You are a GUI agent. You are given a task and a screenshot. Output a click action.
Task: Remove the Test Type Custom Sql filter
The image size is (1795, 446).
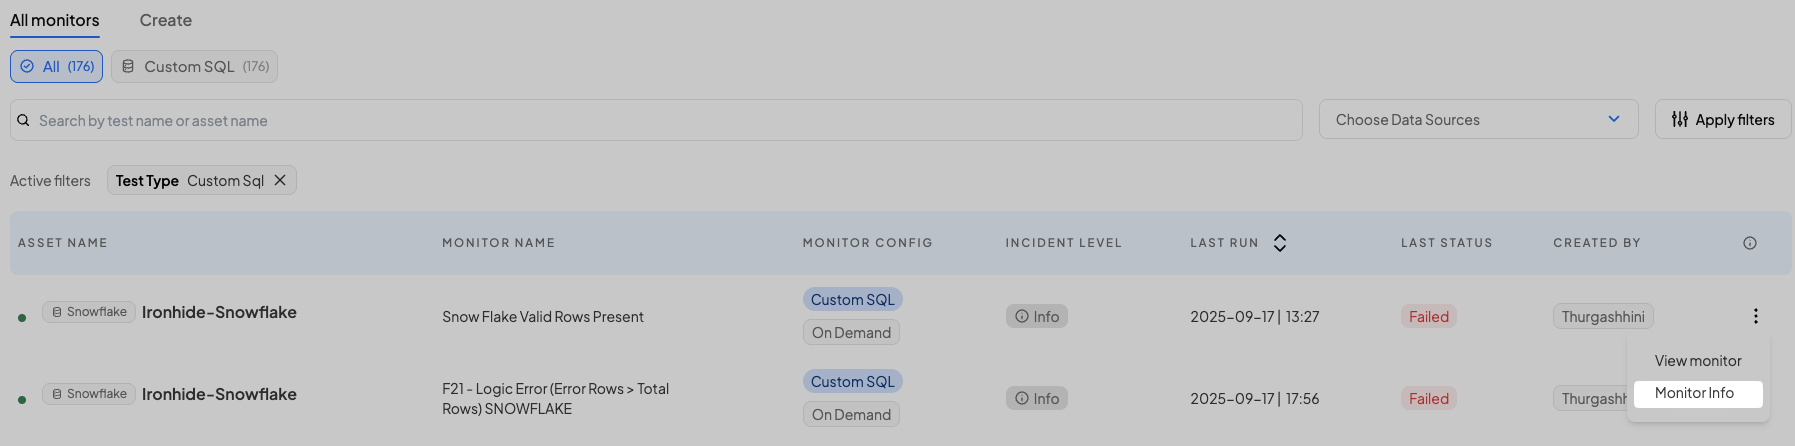(x=280, y=180)
